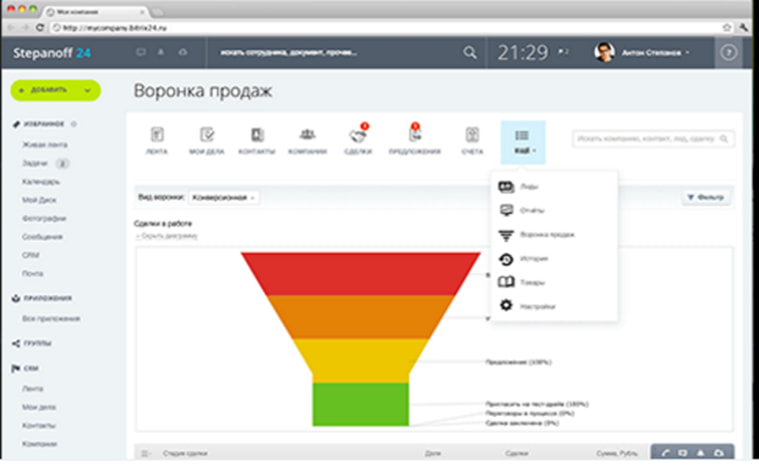Image resolution: width=759 pixels, height=470 pixels.
Task: Open Фотографии in the left sidebar
Action: point(44,218)
